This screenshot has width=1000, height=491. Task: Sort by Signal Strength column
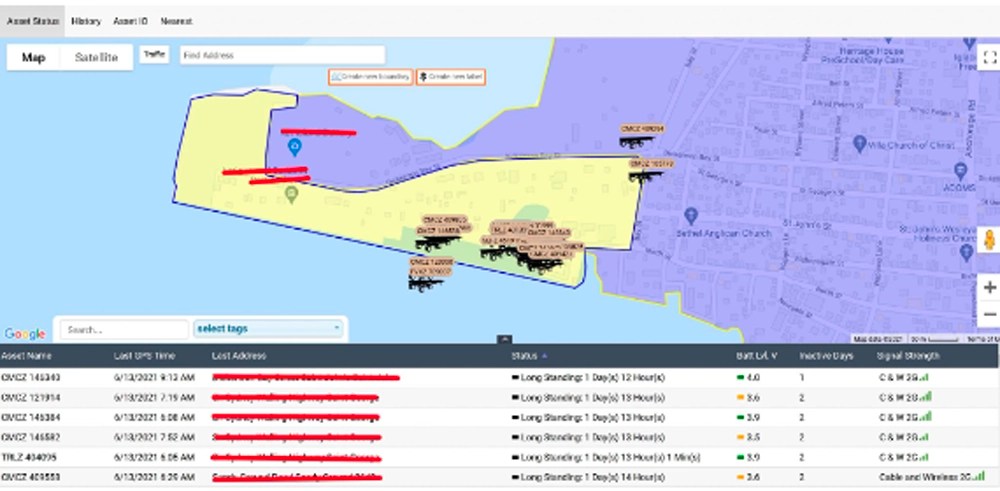908,356
